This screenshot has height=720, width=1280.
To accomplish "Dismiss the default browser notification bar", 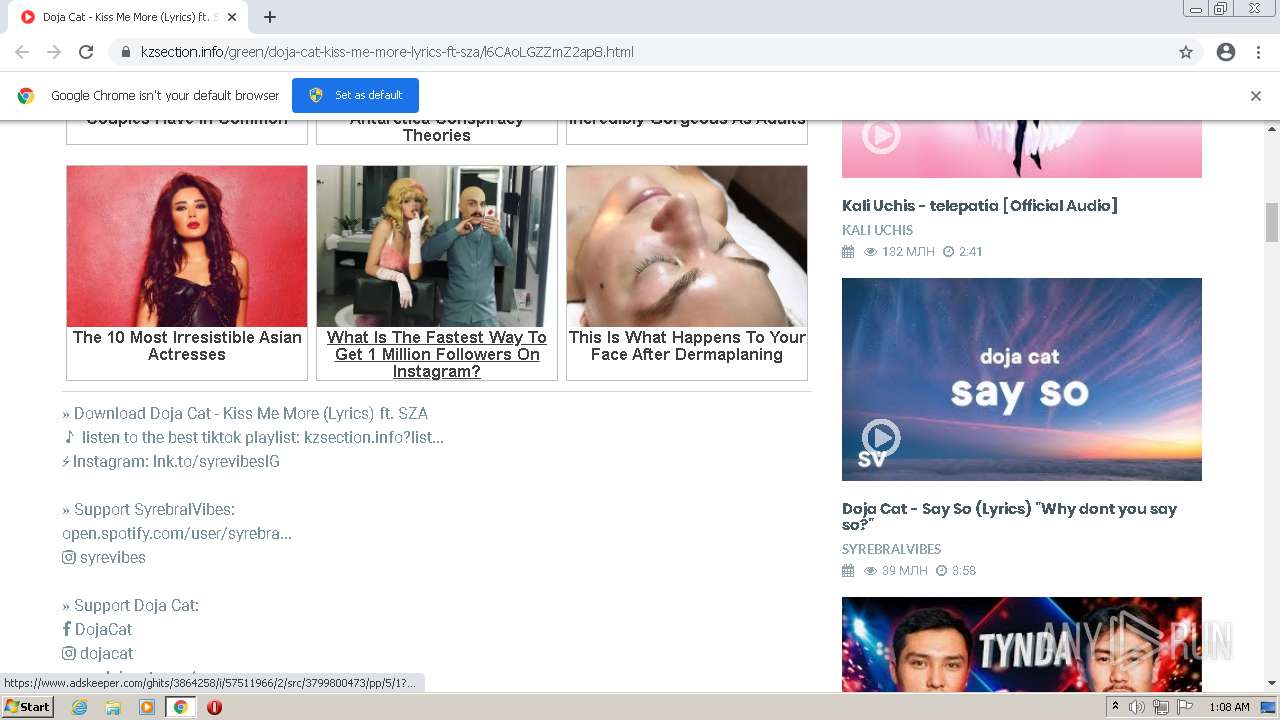I will [1256, 96].
